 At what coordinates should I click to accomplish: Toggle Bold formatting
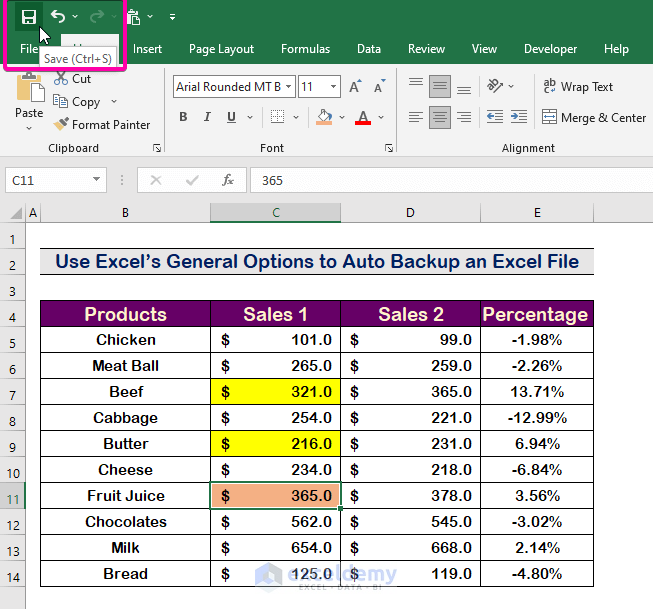183,117
